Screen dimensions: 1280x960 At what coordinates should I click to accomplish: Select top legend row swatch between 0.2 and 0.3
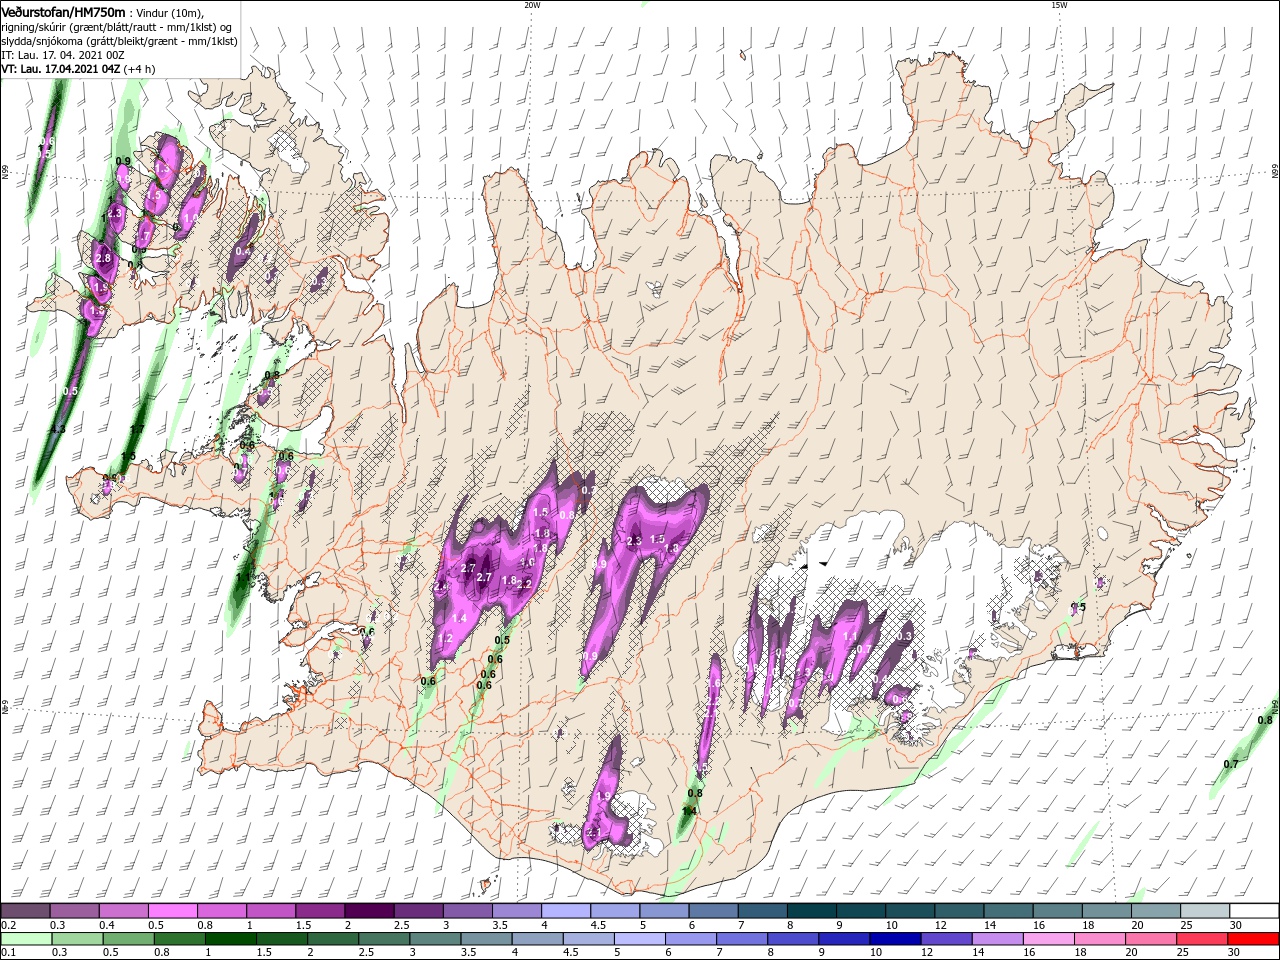(x=25, y=911)
